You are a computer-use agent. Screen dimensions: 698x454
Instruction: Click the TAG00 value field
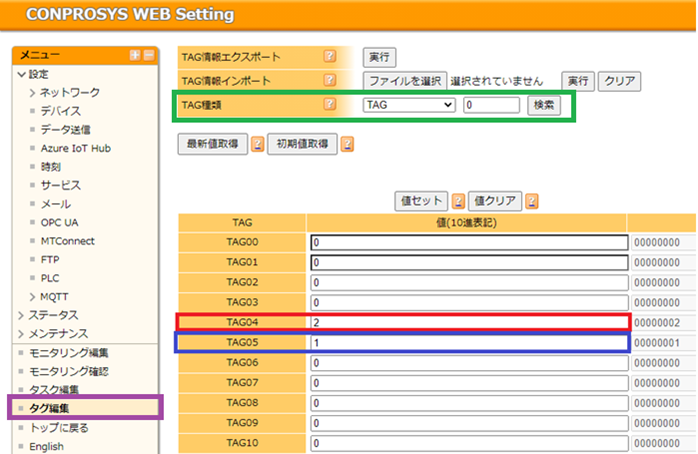[469, 243]
